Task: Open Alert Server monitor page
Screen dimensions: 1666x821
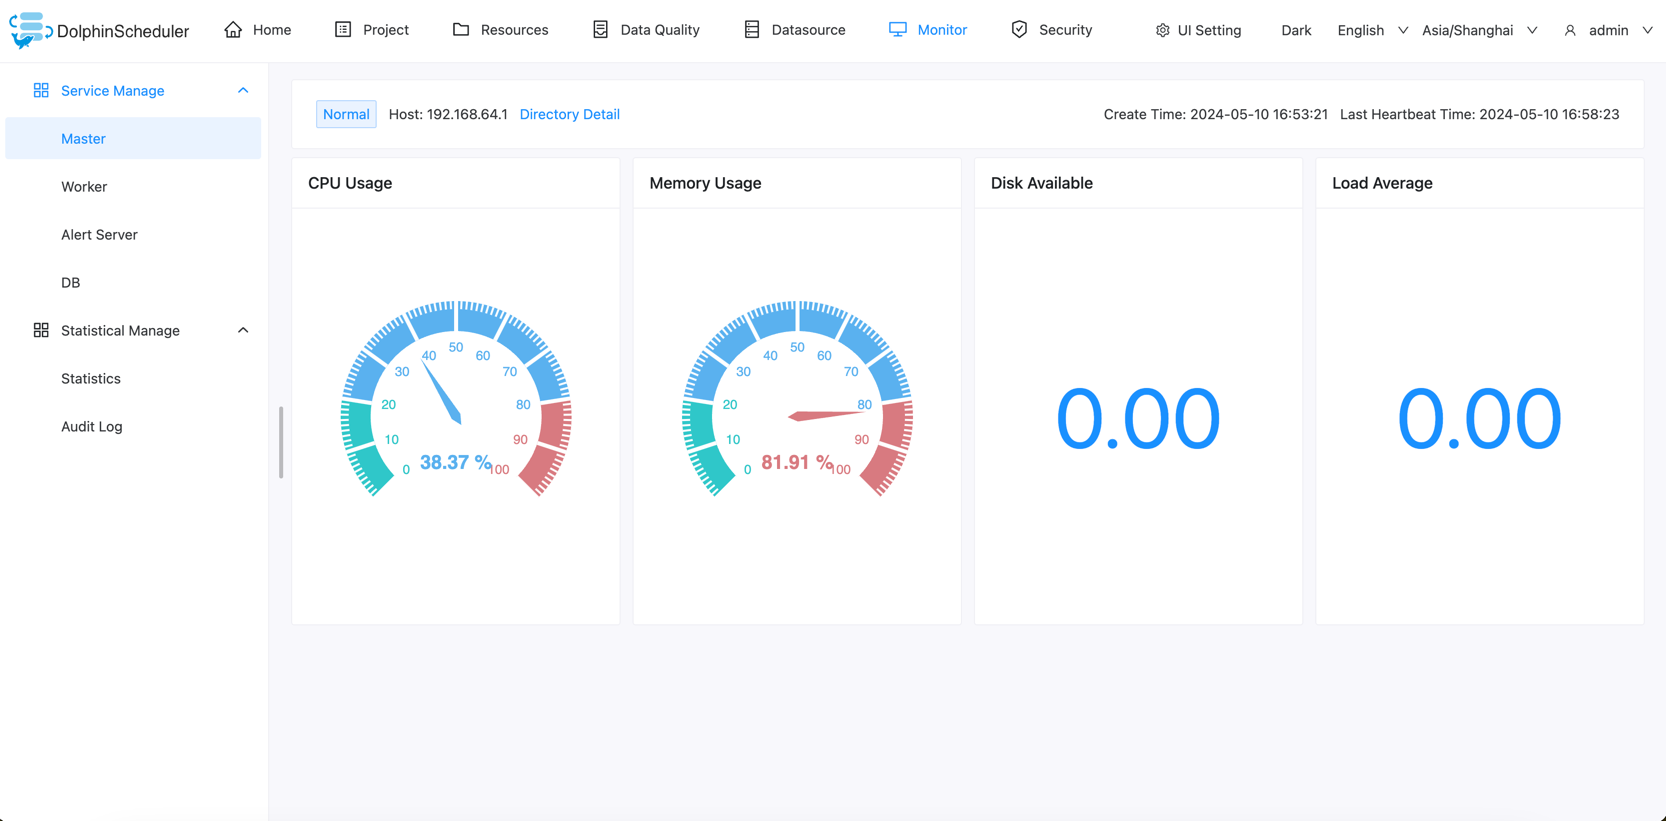Action: click(99, 235)
